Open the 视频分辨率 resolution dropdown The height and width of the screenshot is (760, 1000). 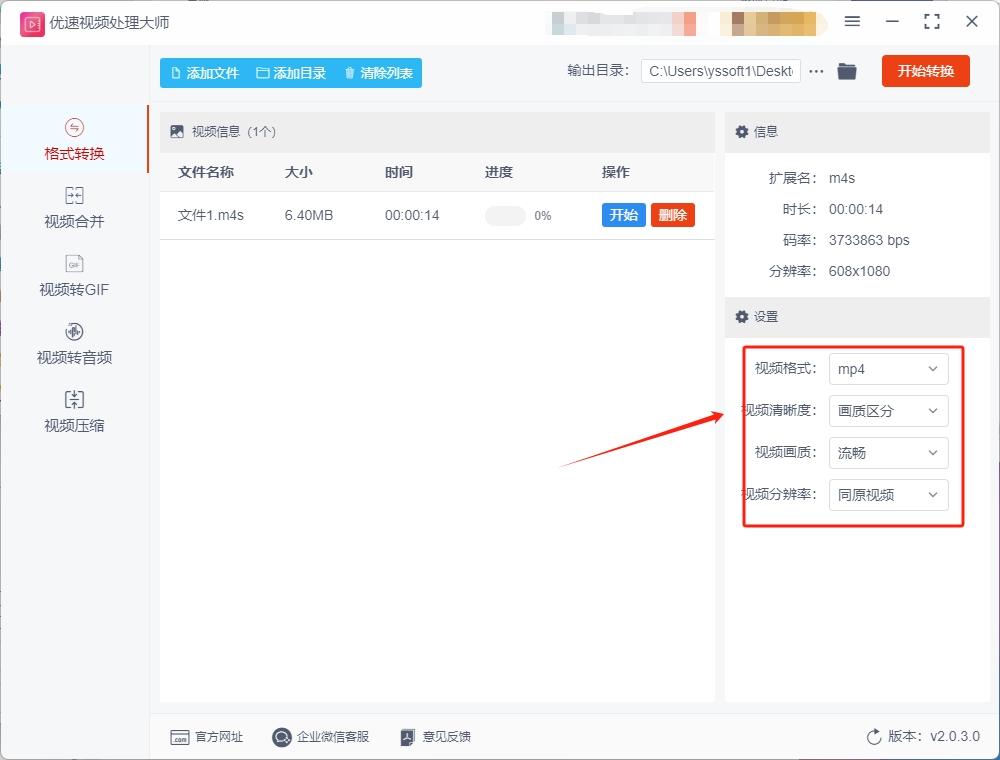(x=887, y=495)
